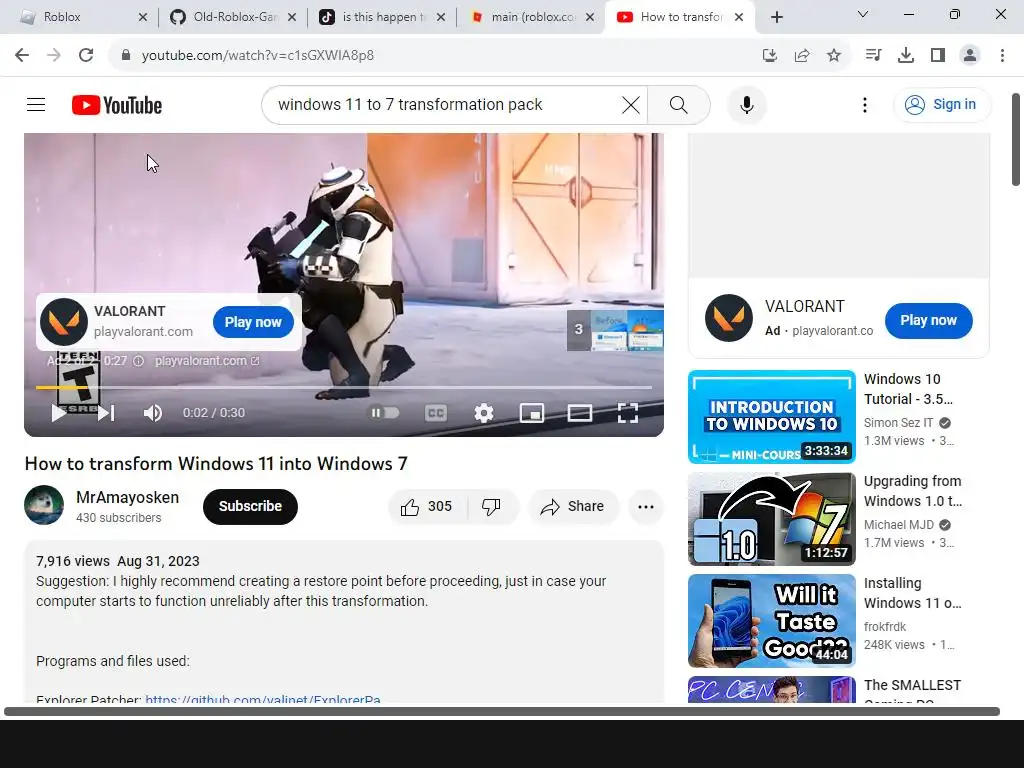Open the media control icon in toolbar
Screen dimensions: 1024x768
point(873,56)
